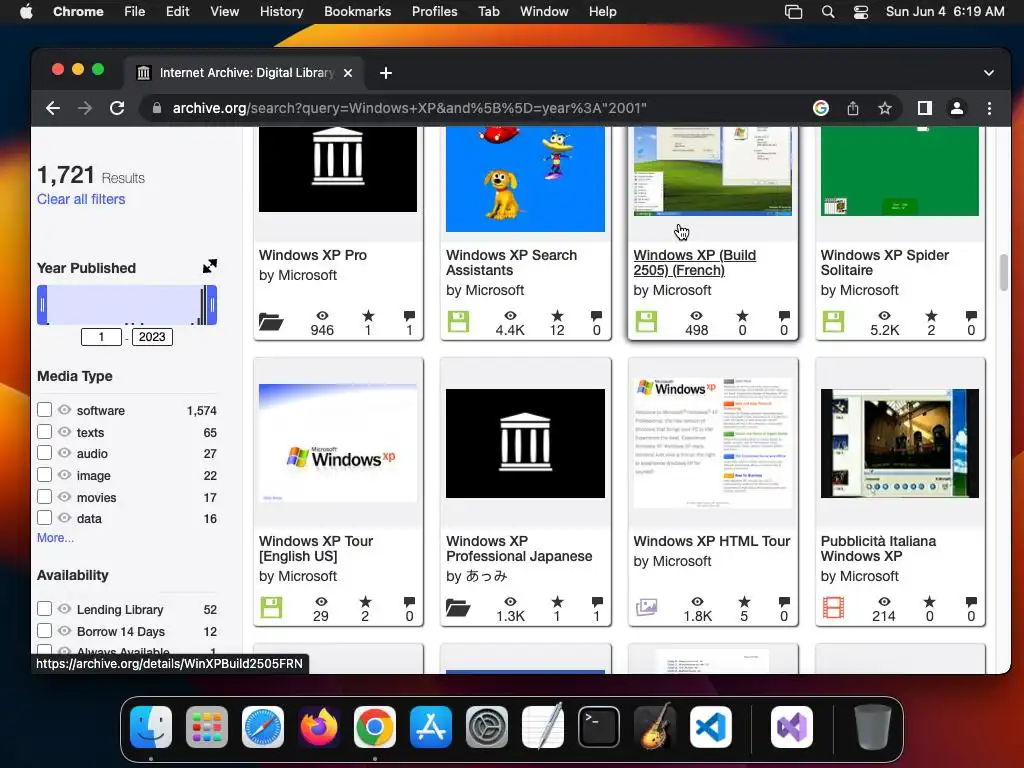Open Spotlight search in the menu bar
Image resolution: width=1024 pixels, height=768 pixels.
[827, 12]
